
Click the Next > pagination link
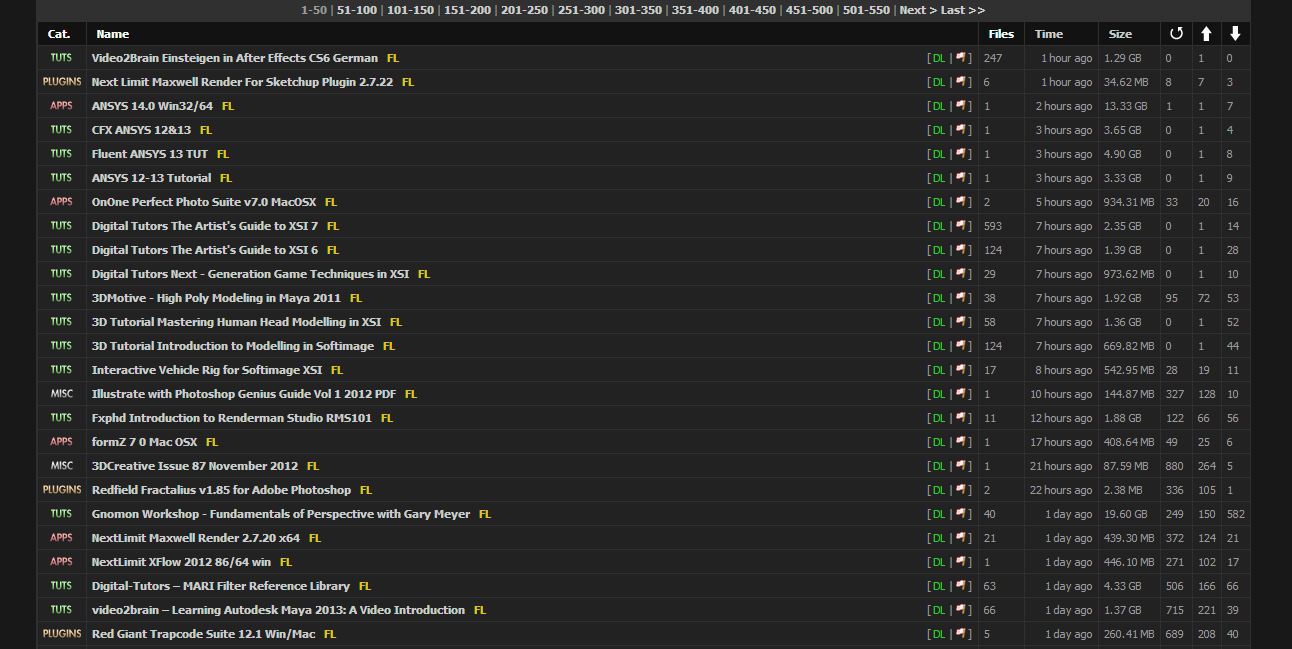click(918, 10)
